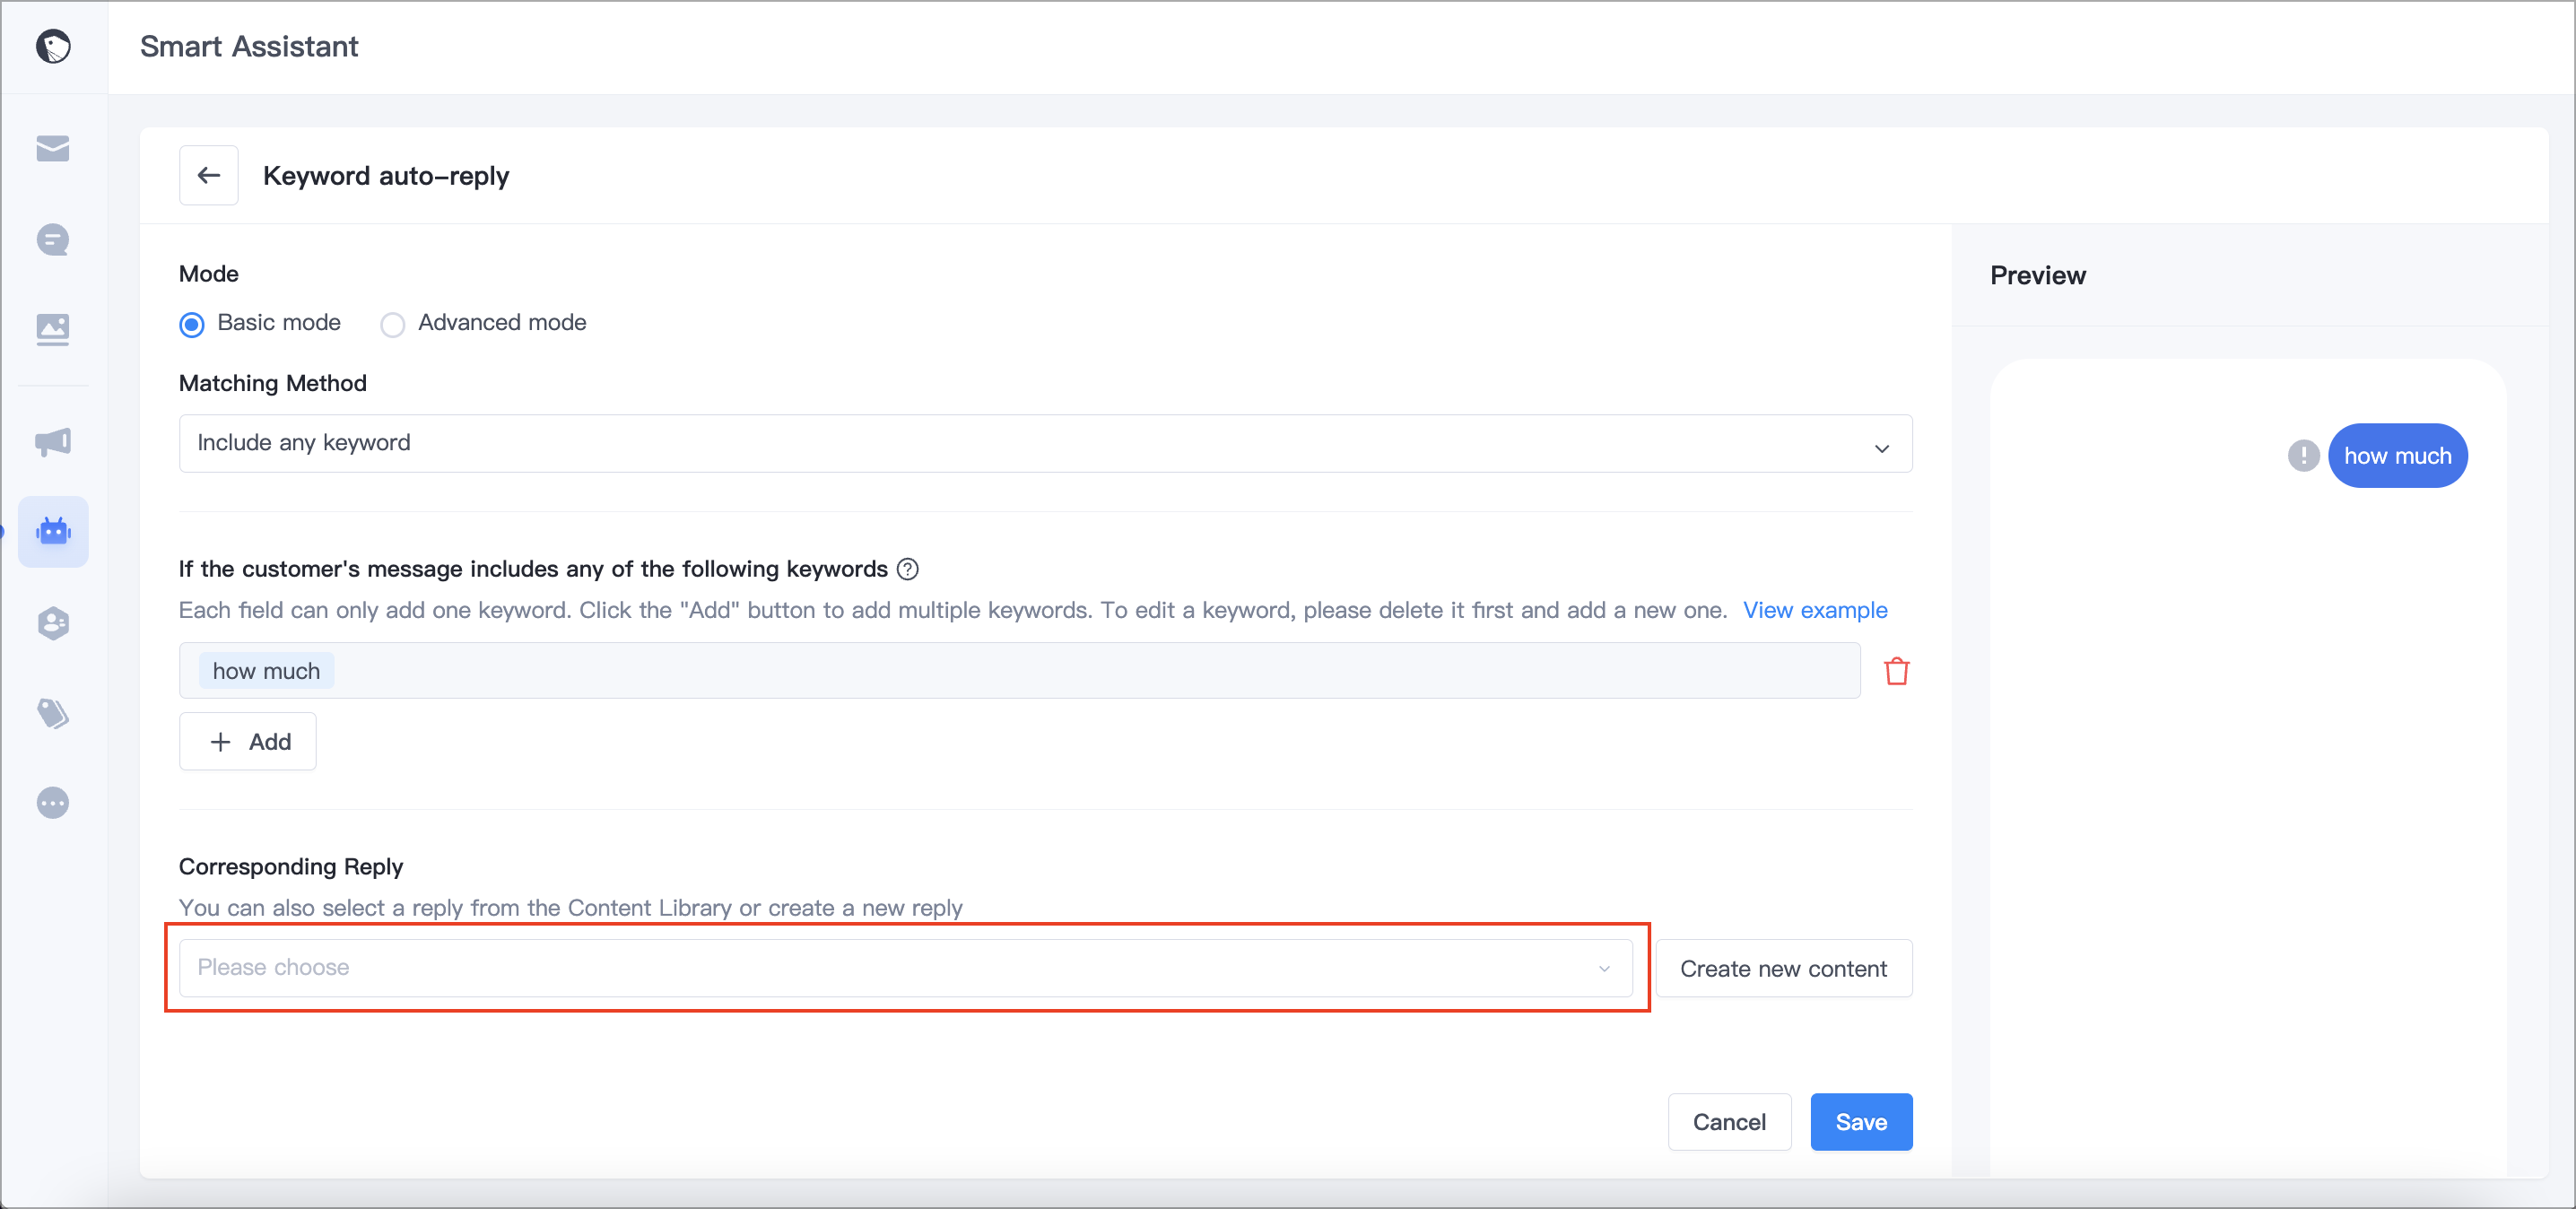This screenshot has height=1209, width=2576.
Task: Open the 'Please choose' reply dropdown
Action: point(905,967)
